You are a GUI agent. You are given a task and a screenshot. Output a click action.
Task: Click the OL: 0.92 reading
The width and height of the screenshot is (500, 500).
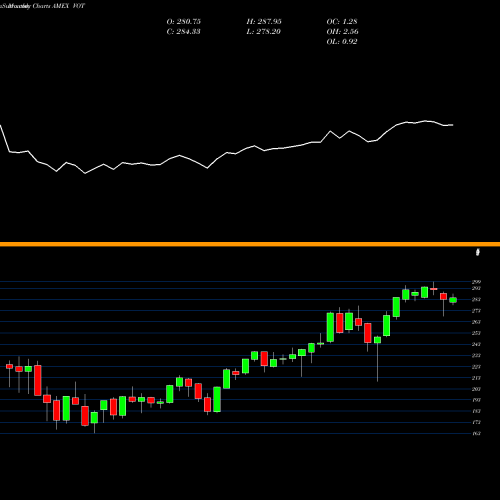pyautogui.click(x=342, y=42)
